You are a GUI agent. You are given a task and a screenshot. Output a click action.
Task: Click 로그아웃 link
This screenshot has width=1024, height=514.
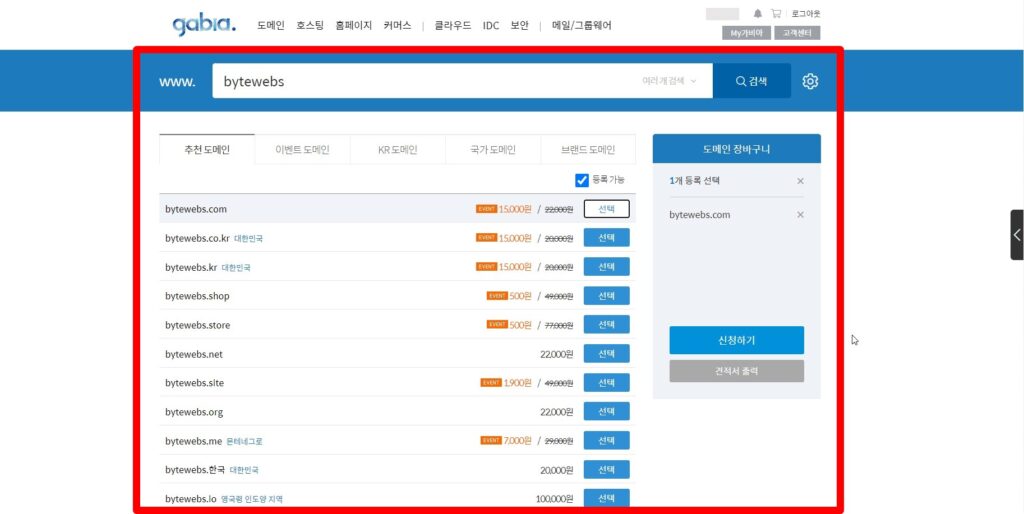tap(806, 13)
